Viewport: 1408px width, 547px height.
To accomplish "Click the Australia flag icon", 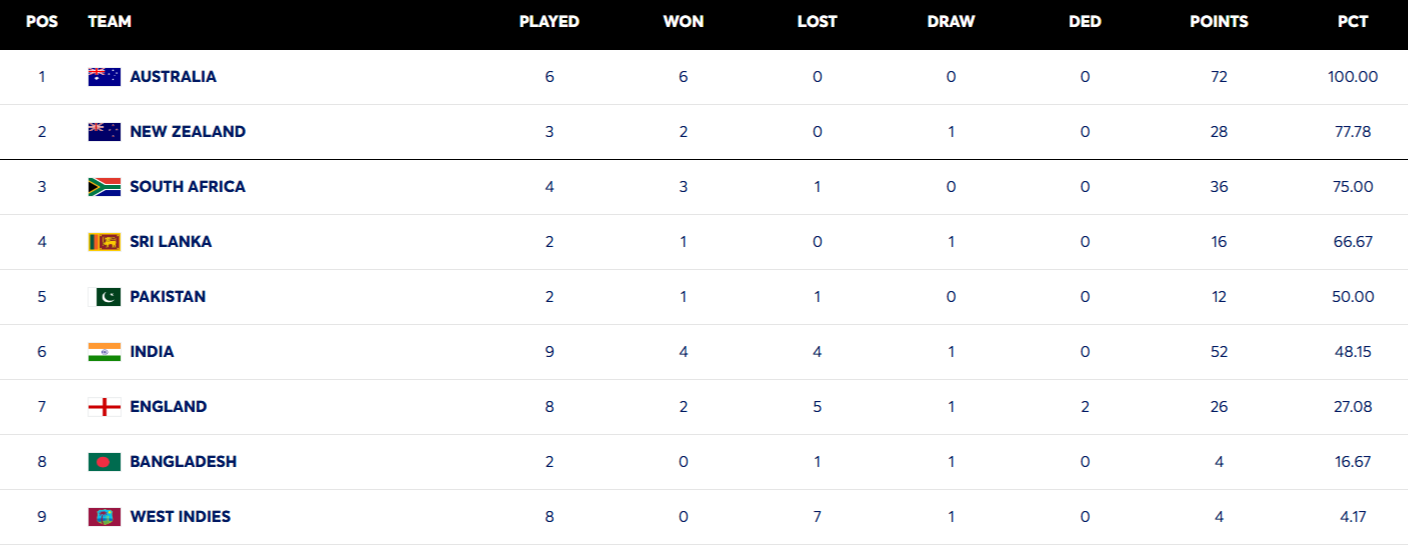I will coord(104,77).
